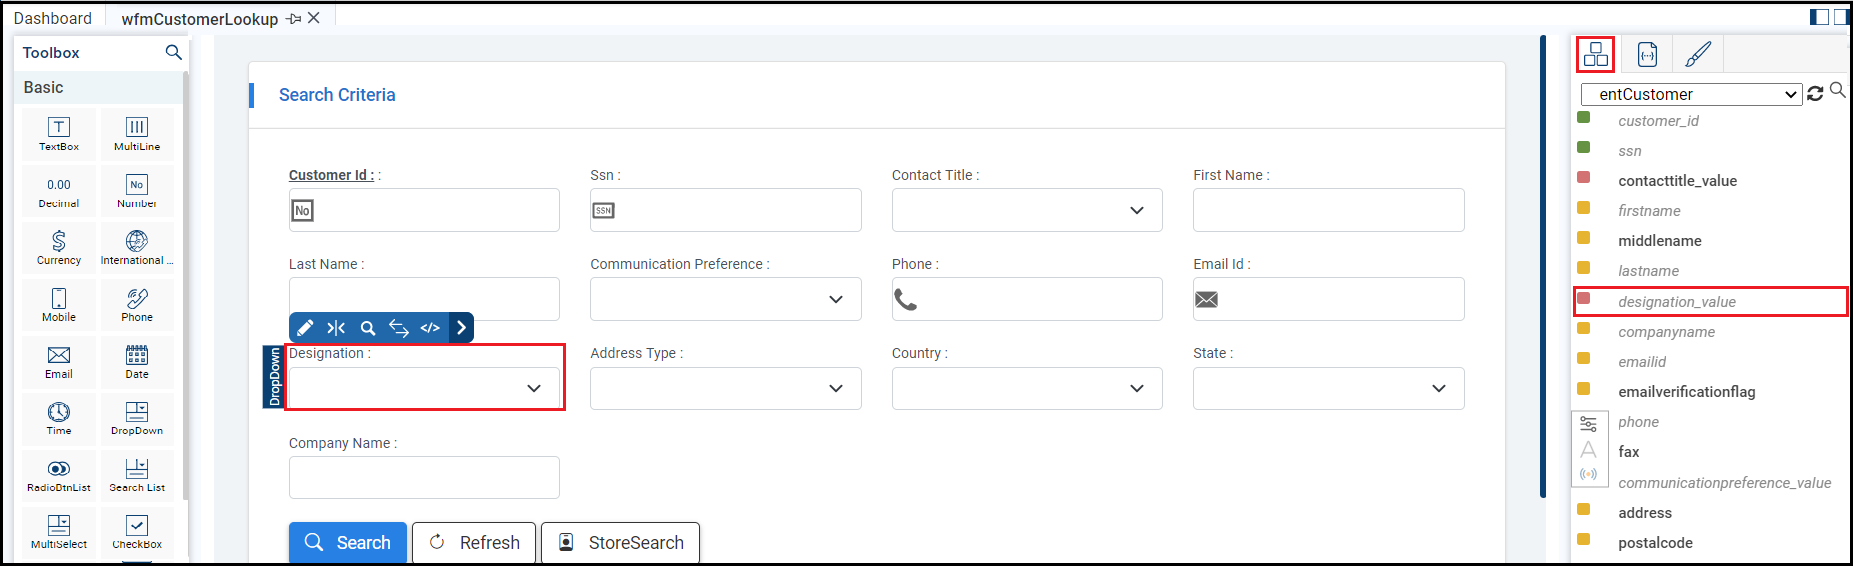Select the DropDown control in Toolbox

(137, 418)
